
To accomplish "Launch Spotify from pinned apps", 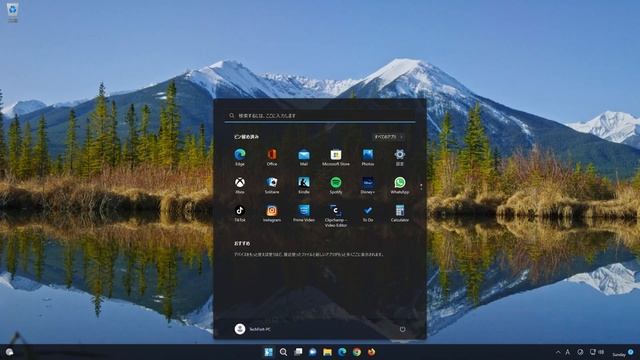I will (x=336, y=185).
